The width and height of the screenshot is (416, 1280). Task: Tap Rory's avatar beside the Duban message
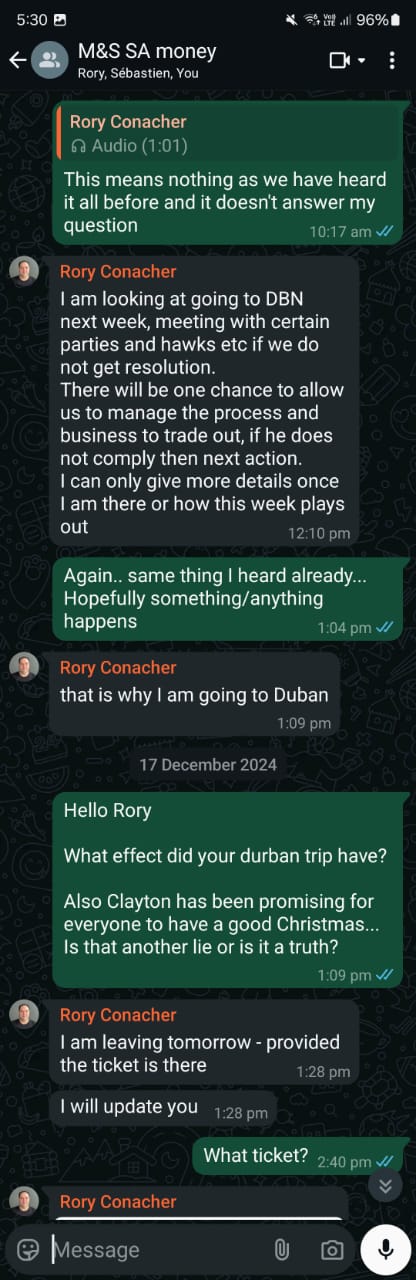(x=24, y=668)
